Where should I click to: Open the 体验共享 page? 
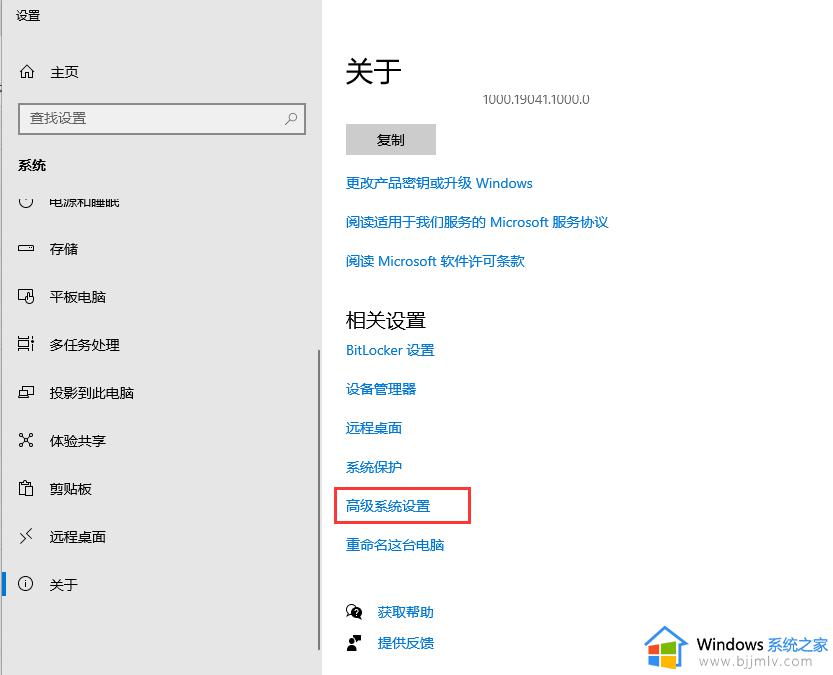point(78,440)
